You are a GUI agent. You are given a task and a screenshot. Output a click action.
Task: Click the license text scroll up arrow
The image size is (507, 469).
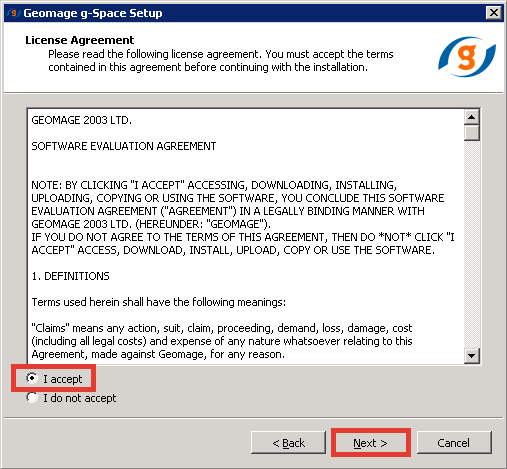pos(472,117)
